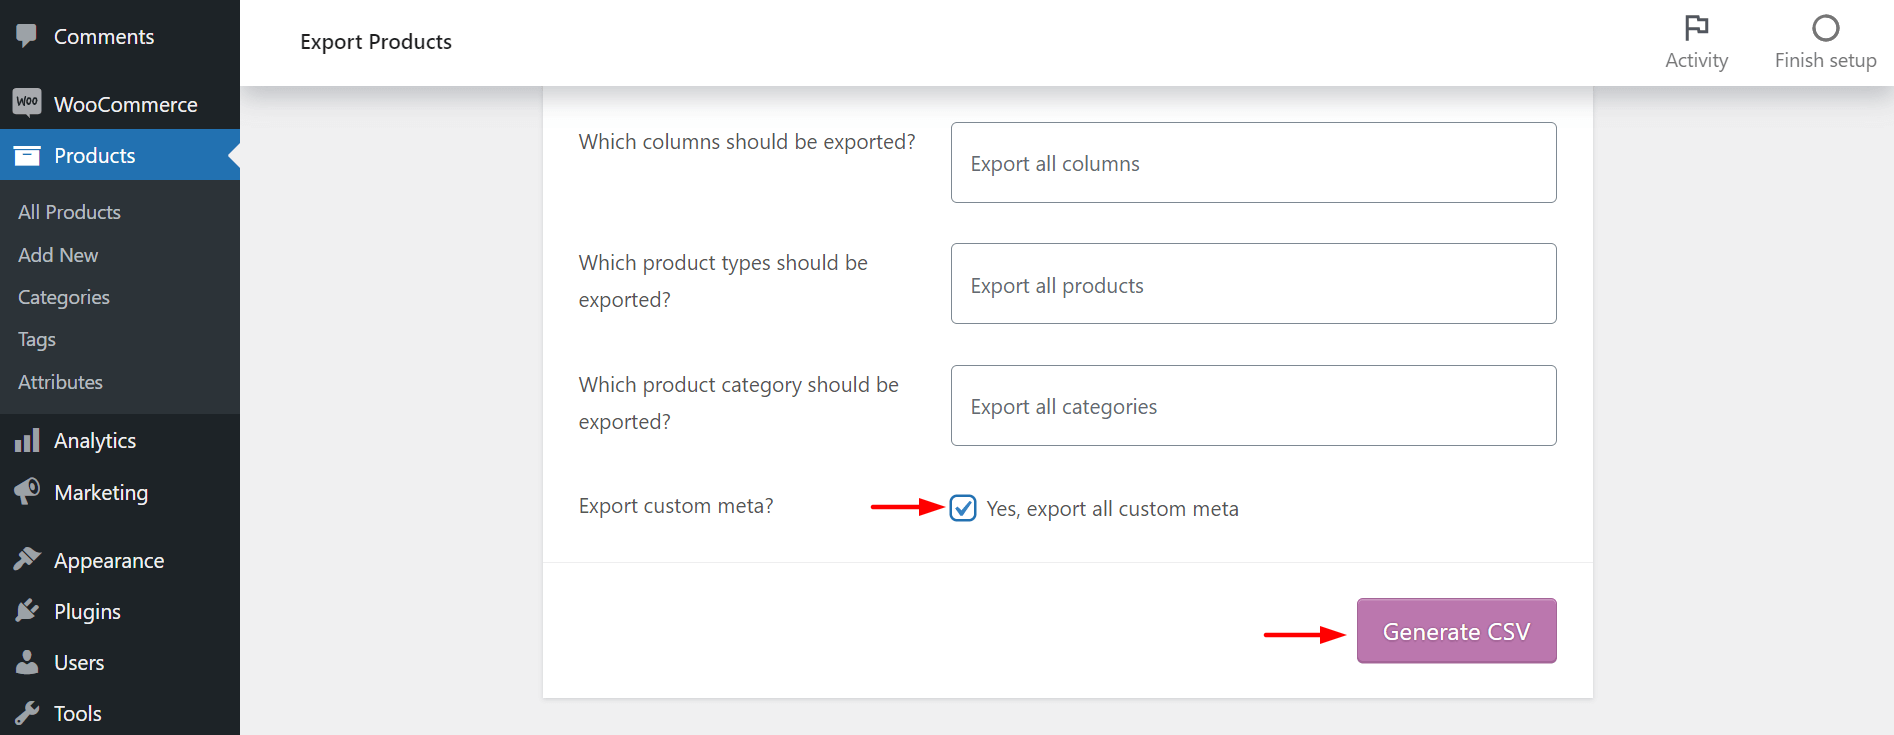Select the Products menu item
Image resolution: width=1894 pixels, height=735 pixels.
120,155
